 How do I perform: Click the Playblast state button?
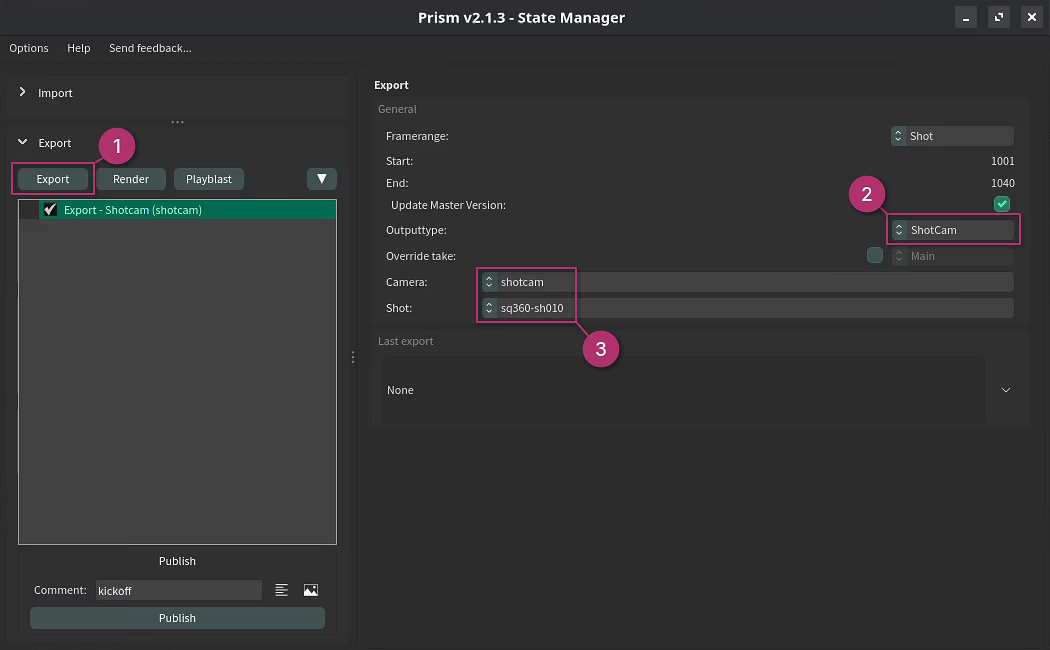coord(209,179)
